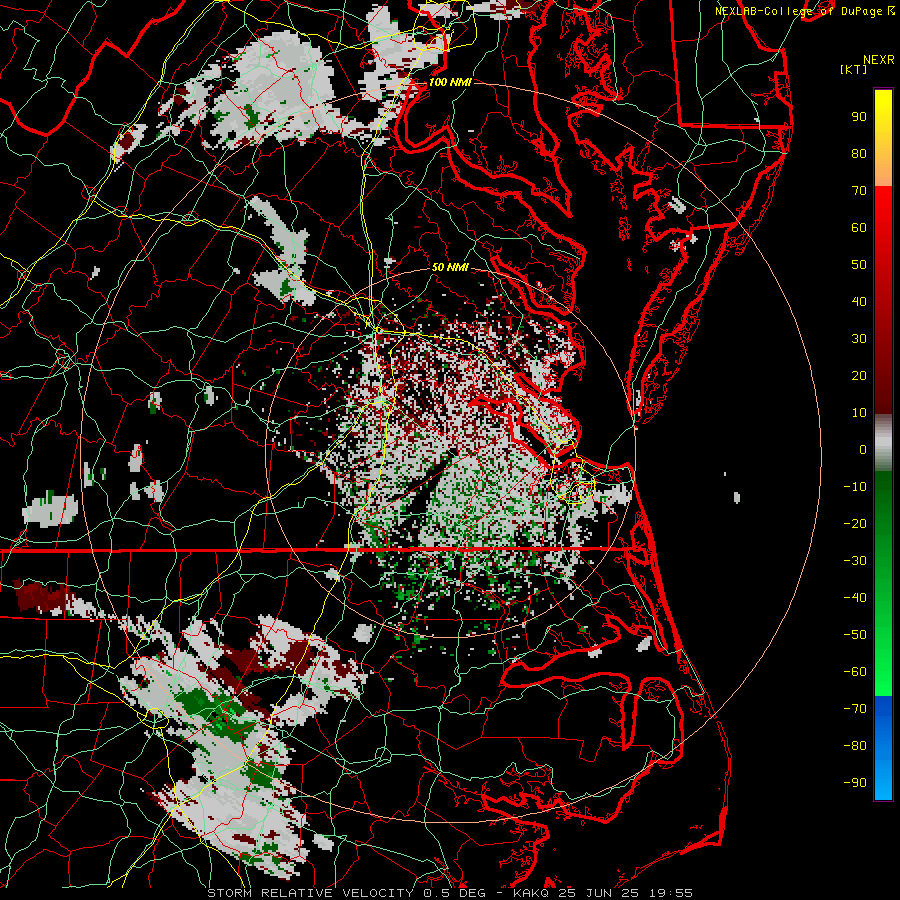The width and height of the screenshot is (900, 900).
Task: Click the KAKQ station identifier in the caption
Action: (x=532, y=893)
